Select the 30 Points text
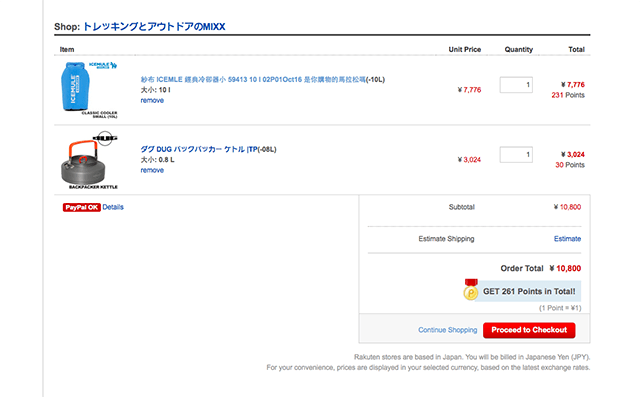Screen dimensions: 640x397 [570, 165]
